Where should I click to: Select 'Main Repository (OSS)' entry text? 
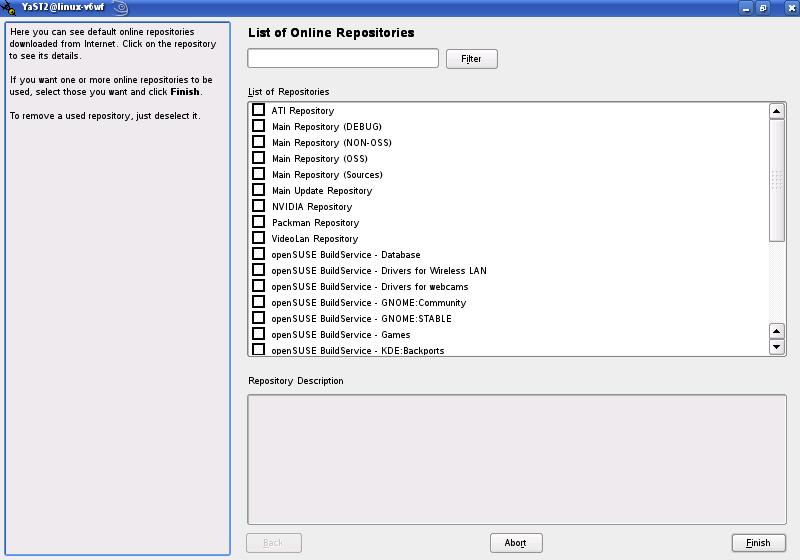point(319,159)
